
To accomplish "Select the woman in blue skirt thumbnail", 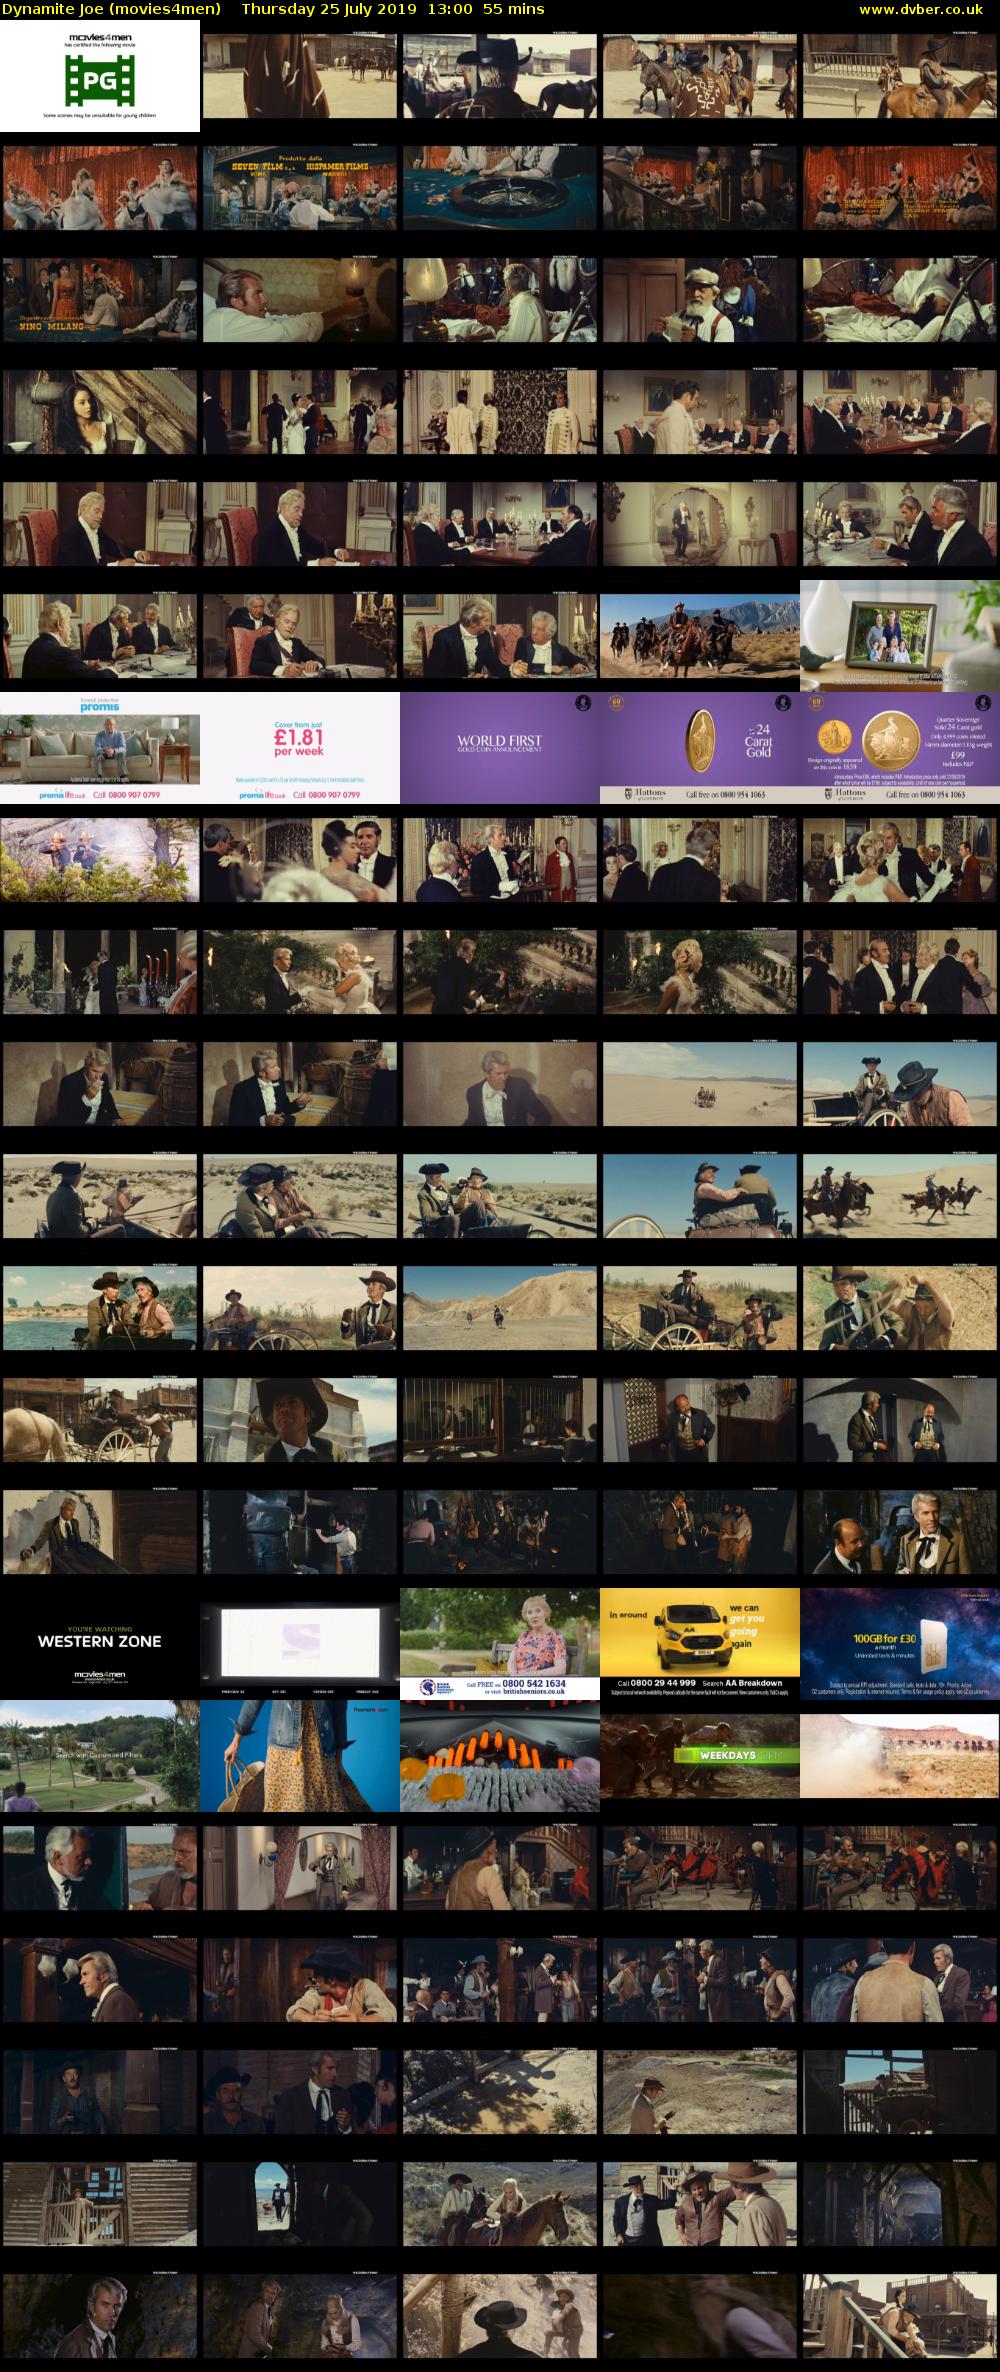I will (x=300, y=1756).
